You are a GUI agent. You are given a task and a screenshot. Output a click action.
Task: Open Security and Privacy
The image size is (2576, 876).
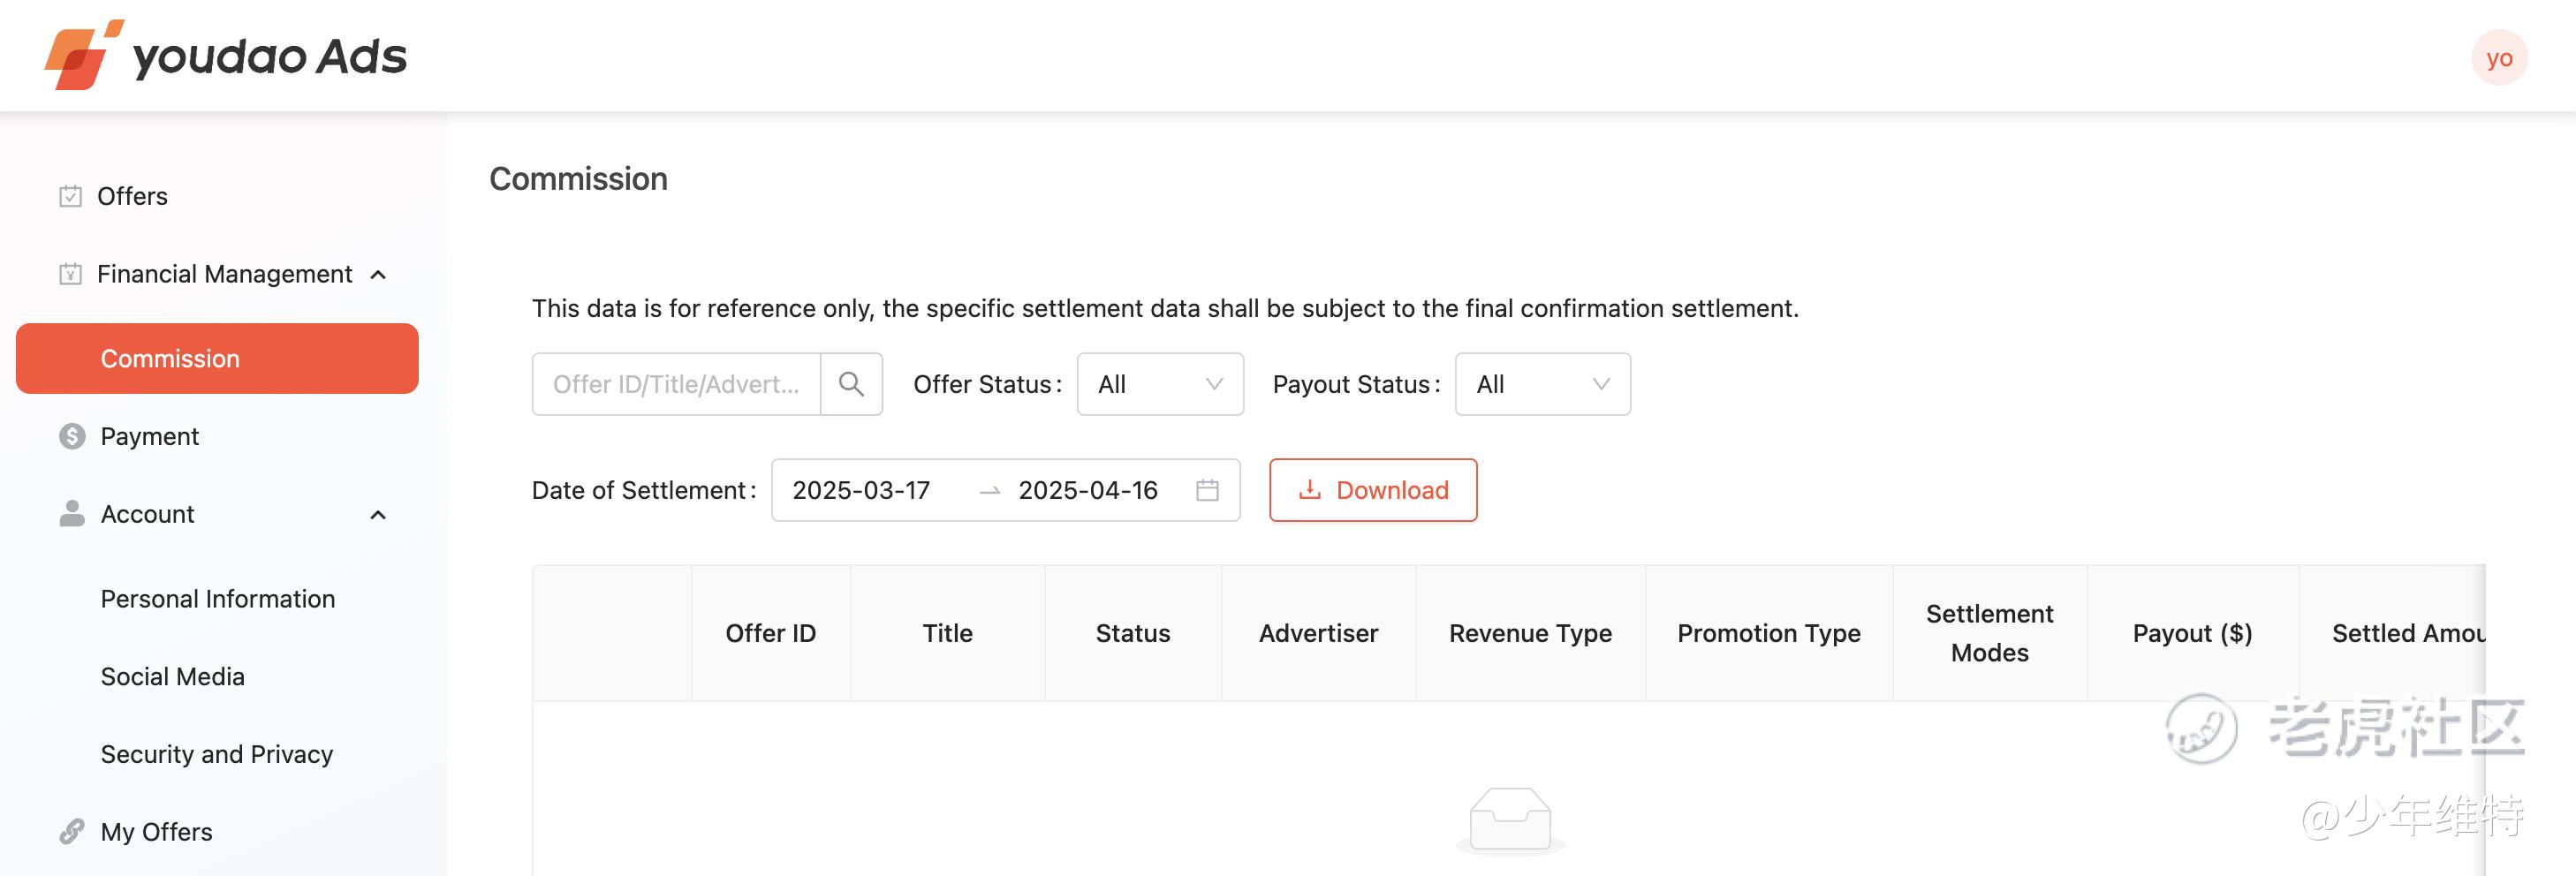click(x=216, y=754)
